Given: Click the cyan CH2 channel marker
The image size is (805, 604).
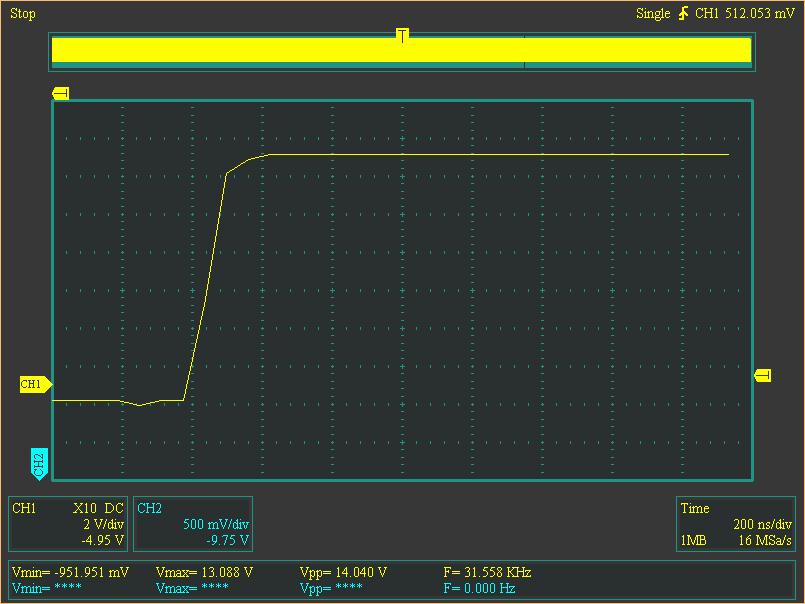Looking at the screenshot, I should [x=38, y=463].
